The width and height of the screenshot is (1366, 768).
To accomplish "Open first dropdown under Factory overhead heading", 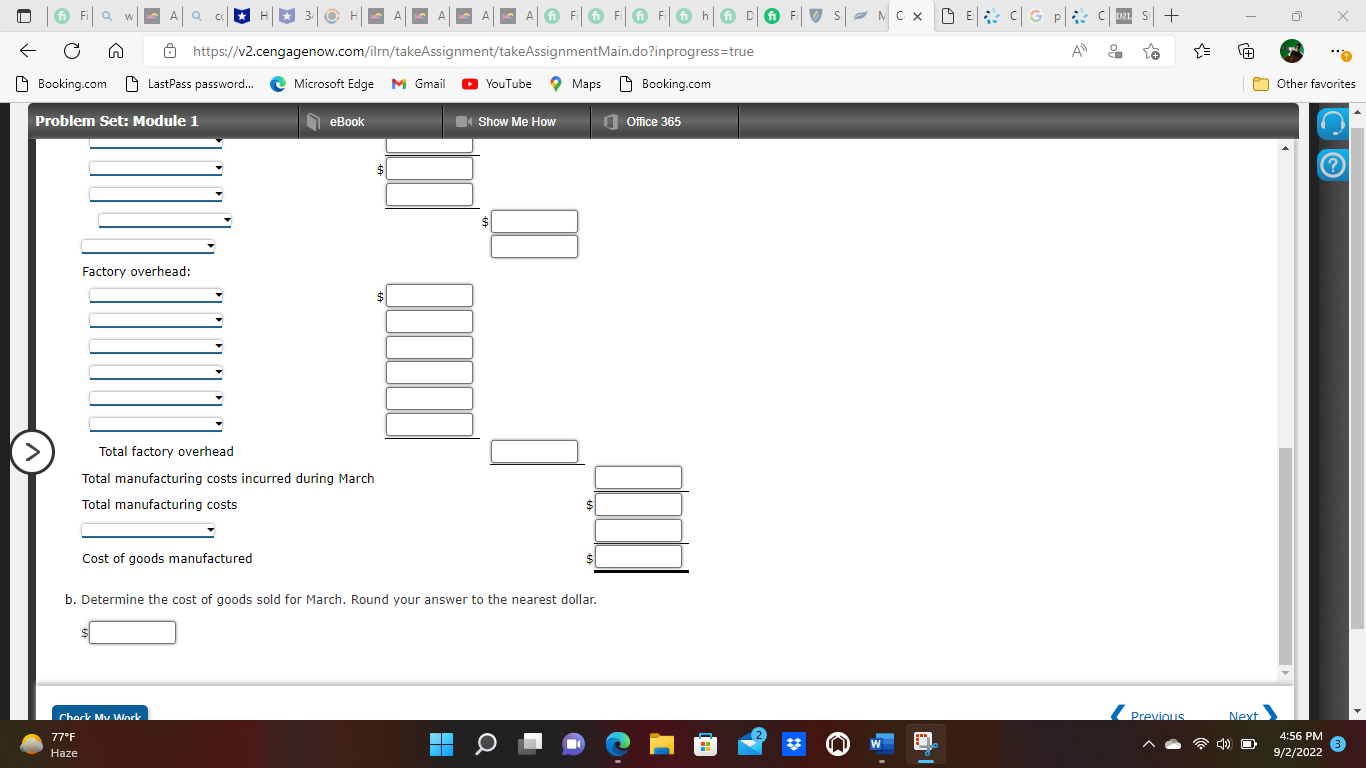I will [x=156, y=296].
